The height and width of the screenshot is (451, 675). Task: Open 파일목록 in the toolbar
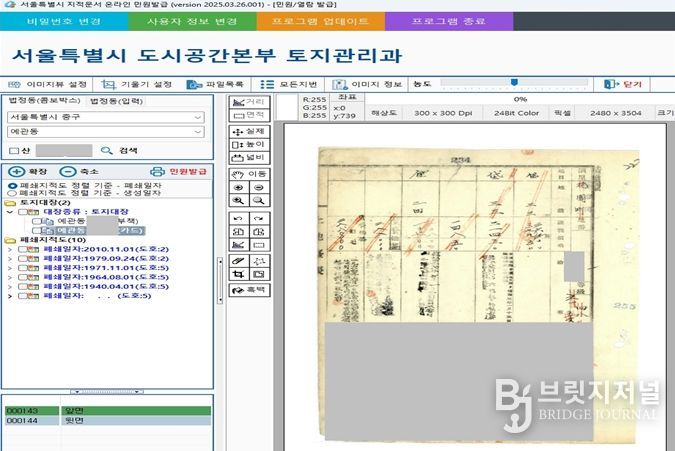[x=215, y=84]
